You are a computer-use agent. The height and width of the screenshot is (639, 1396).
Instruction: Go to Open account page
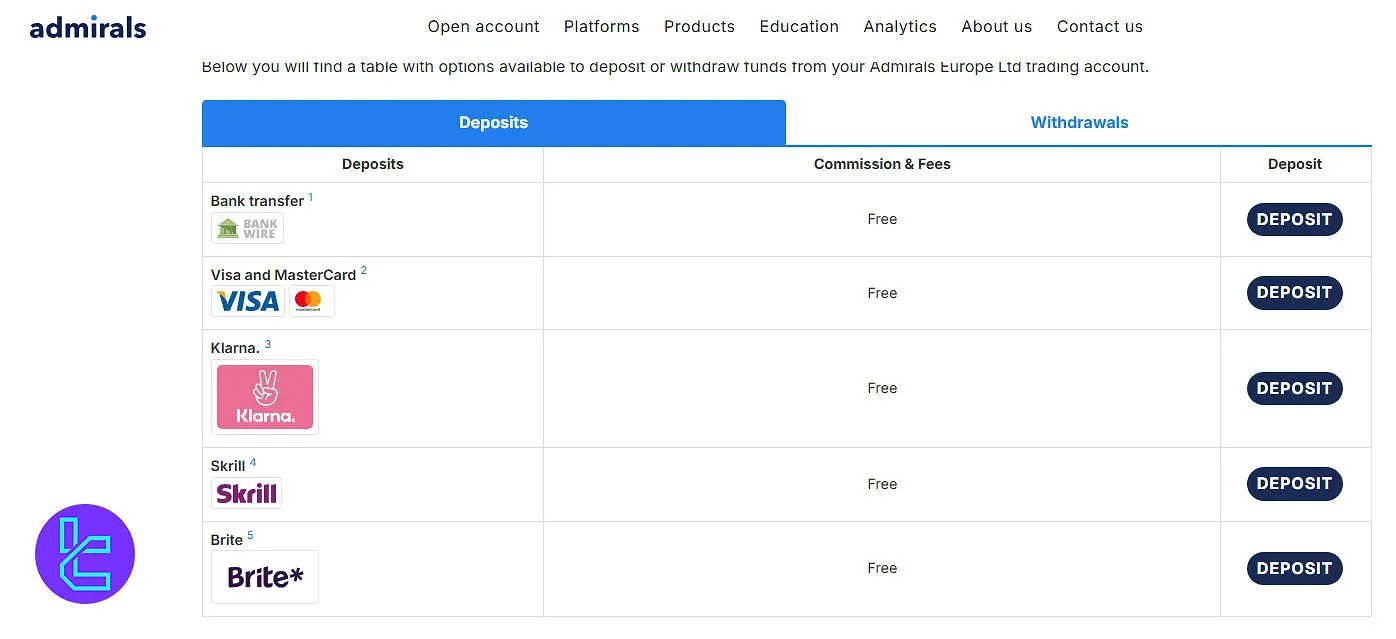(x=483, y=27)
